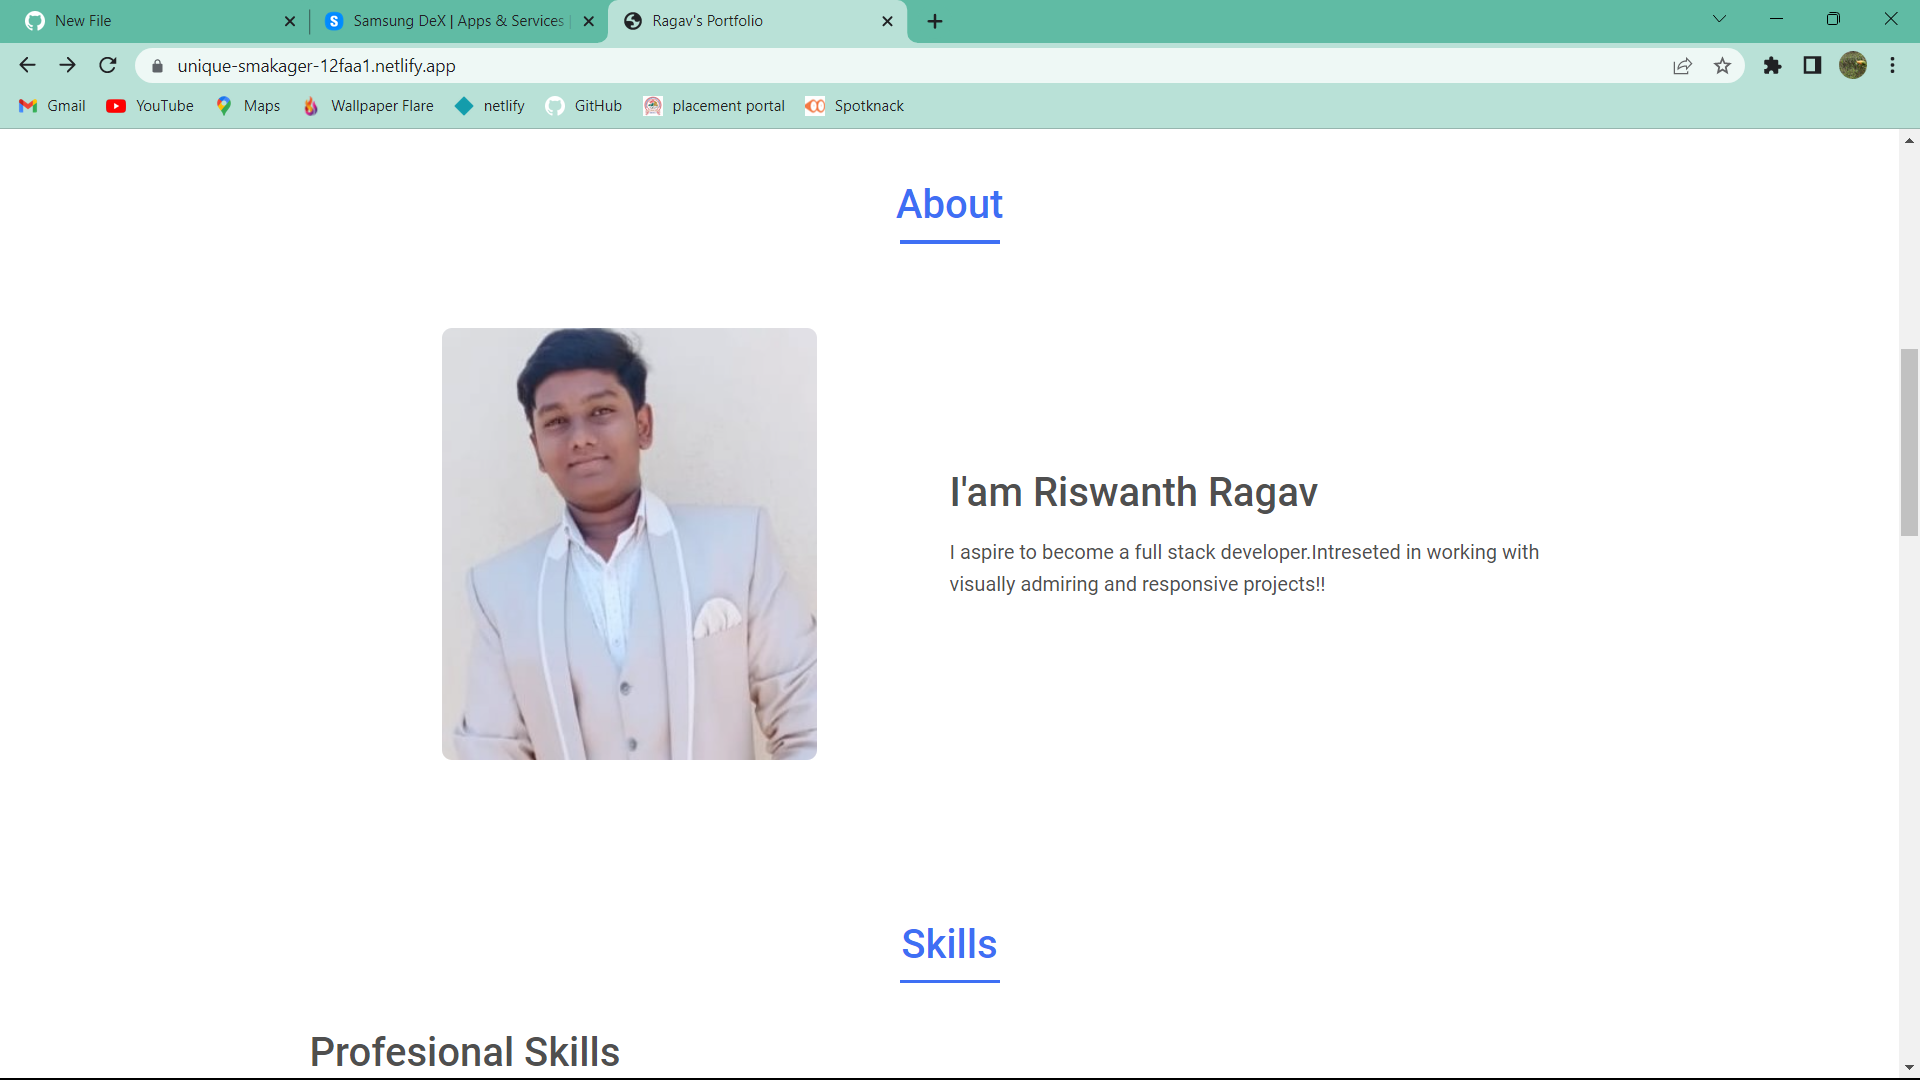
Task: Open the side panel icon
Action: tap(1812, 66)
